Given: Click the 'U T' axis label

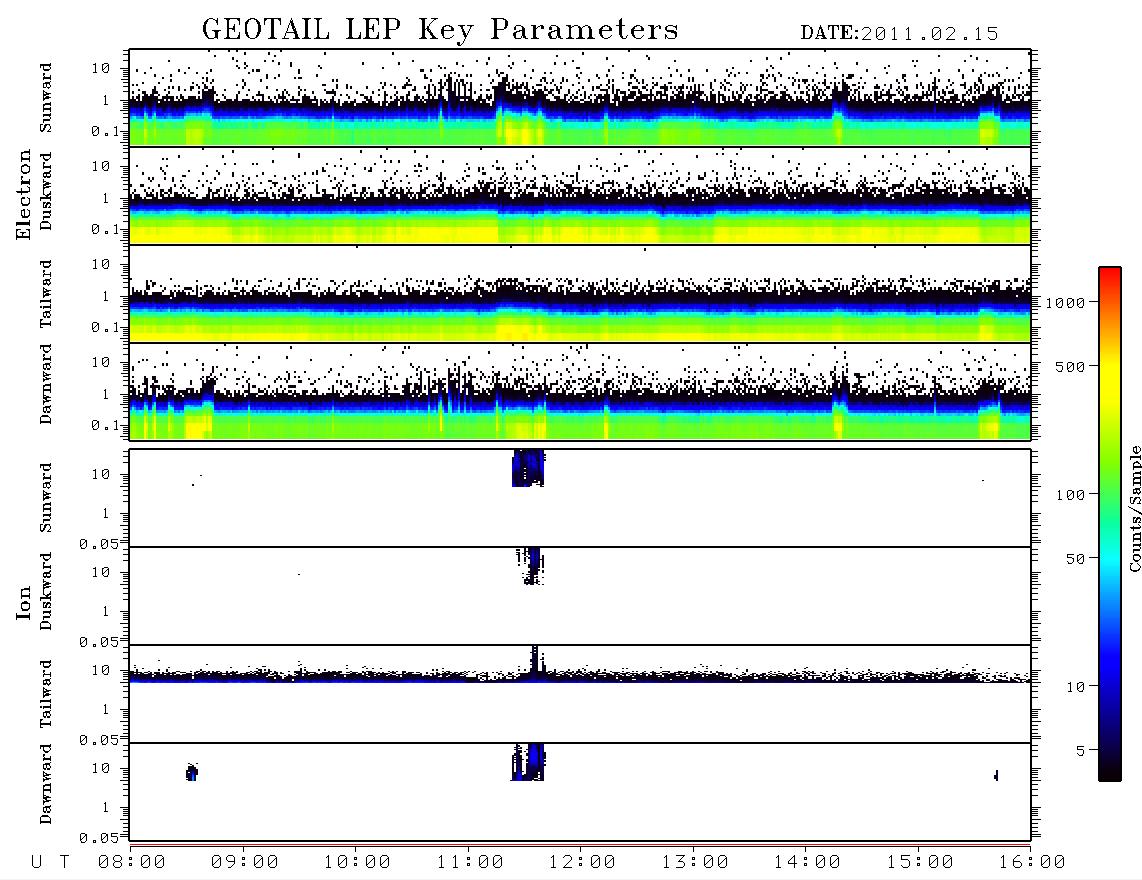Looking at the screenshot, I should pyautogui.click(x=50, y=863).
